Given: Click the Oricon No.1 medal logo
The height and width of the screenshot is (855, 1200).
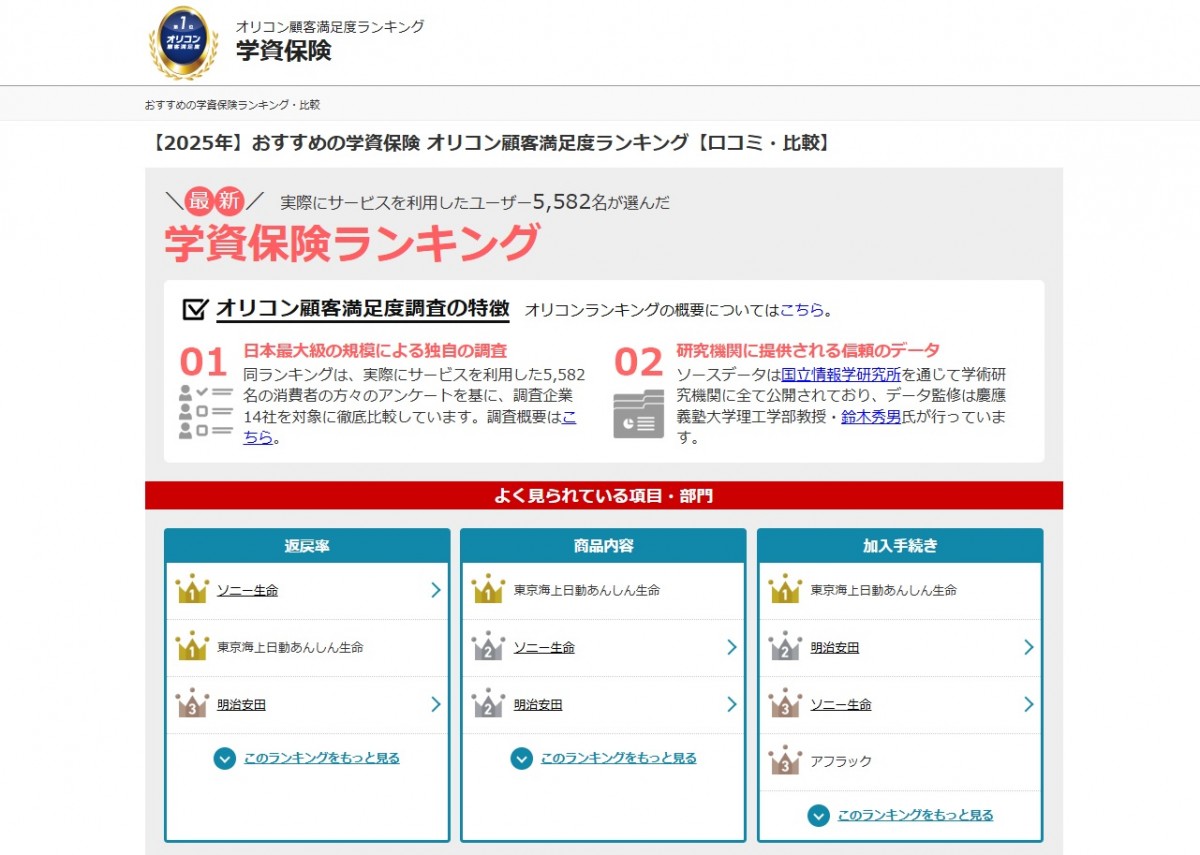Looking at the screenshot, I should click(x=183, y=43).
